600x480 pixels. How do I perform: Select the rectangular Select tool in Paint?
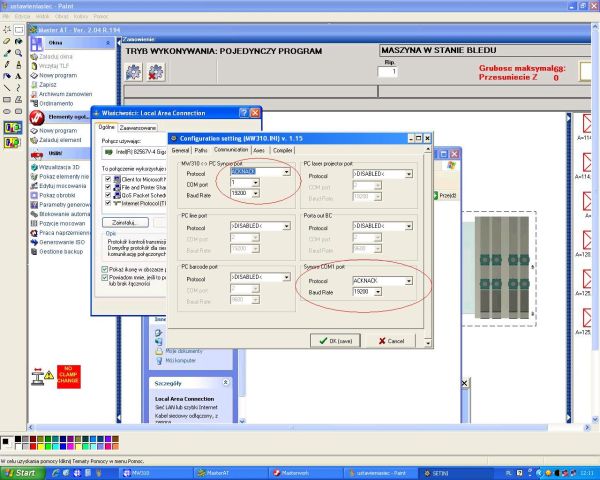18,29
